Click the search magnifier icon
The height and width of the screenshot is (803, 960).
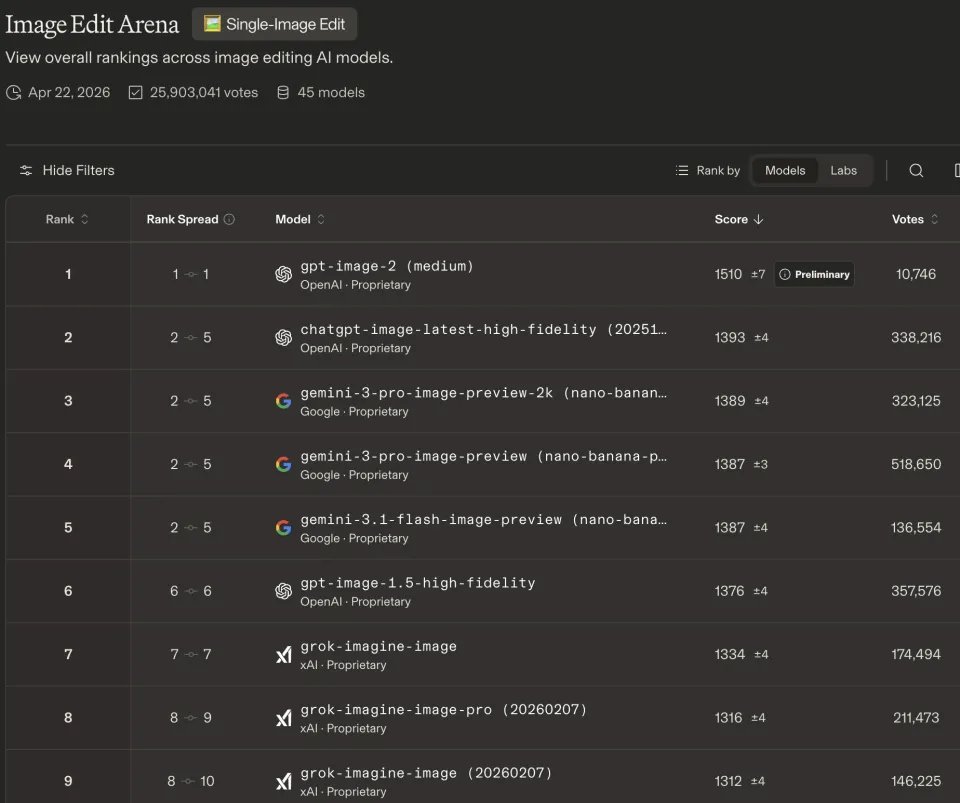(x=916, y=170)
